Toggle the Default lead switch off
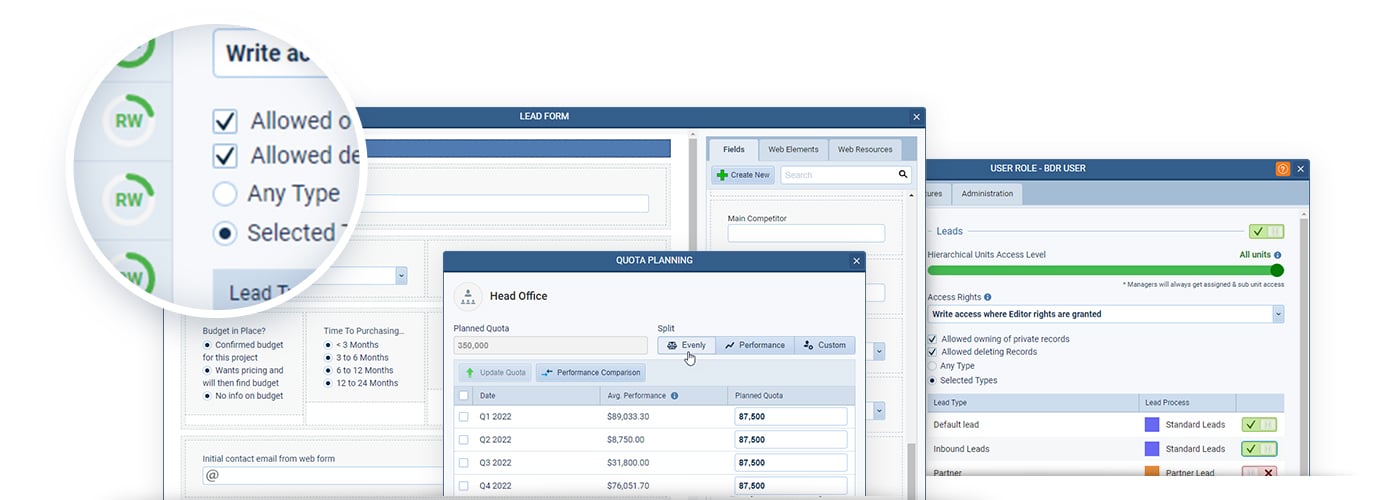The width and height of the screenshot is (1400, 500). pyautogui.click(x=1259, y=425)
